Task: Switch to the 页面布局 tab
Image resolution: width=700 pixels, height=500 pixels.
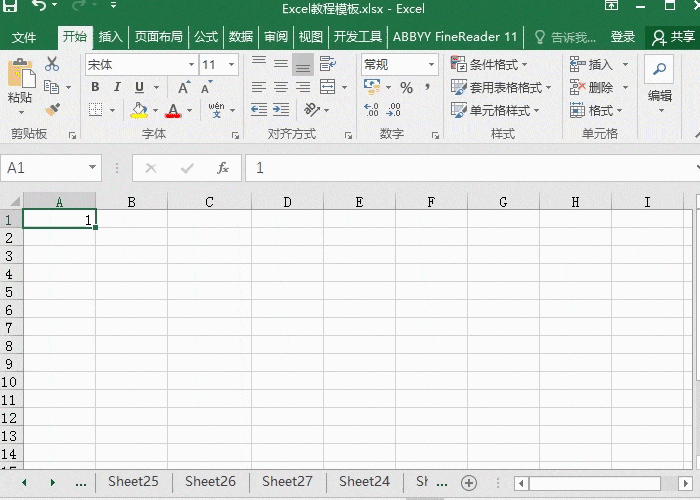Action: pos(158,37)
